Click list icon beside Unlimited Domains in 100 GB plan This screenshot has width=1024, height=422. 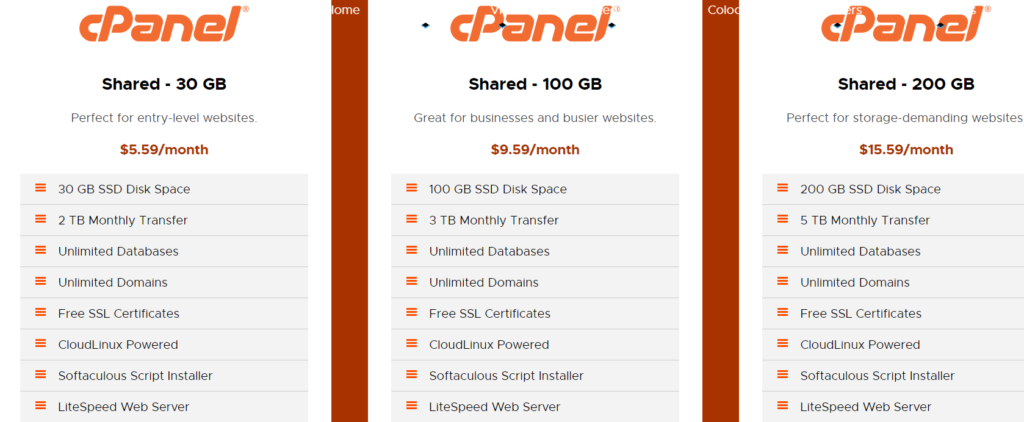tap(411, 282)
